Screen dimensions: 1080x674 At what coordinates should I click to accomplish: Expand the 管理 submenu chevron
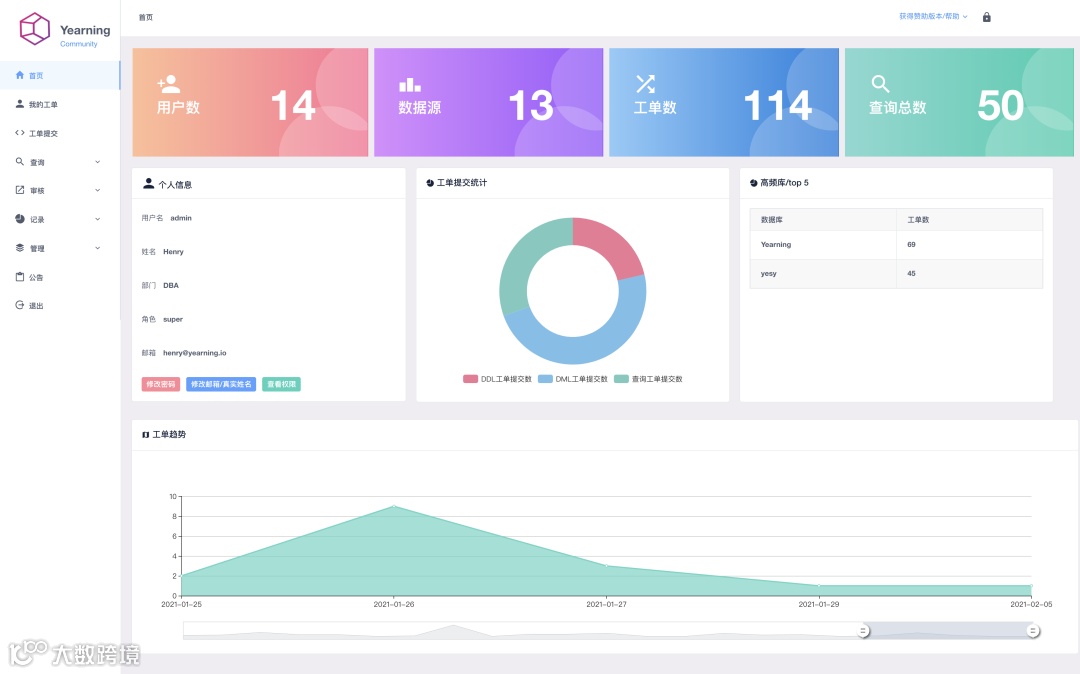[97, 248]
